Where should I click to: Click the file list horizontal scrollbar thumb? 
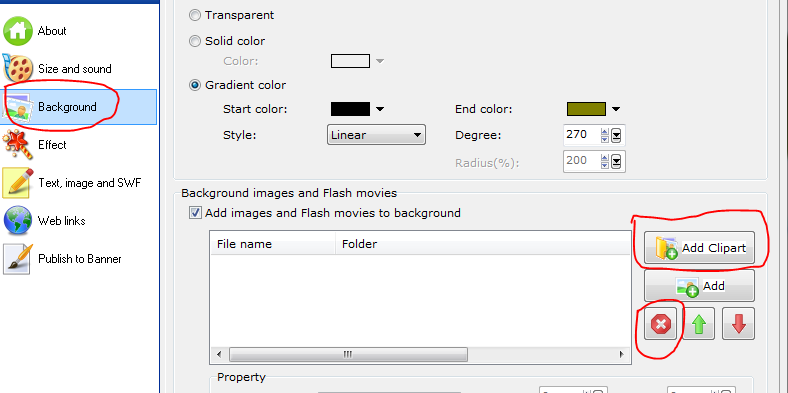click(x=348, y=354)
